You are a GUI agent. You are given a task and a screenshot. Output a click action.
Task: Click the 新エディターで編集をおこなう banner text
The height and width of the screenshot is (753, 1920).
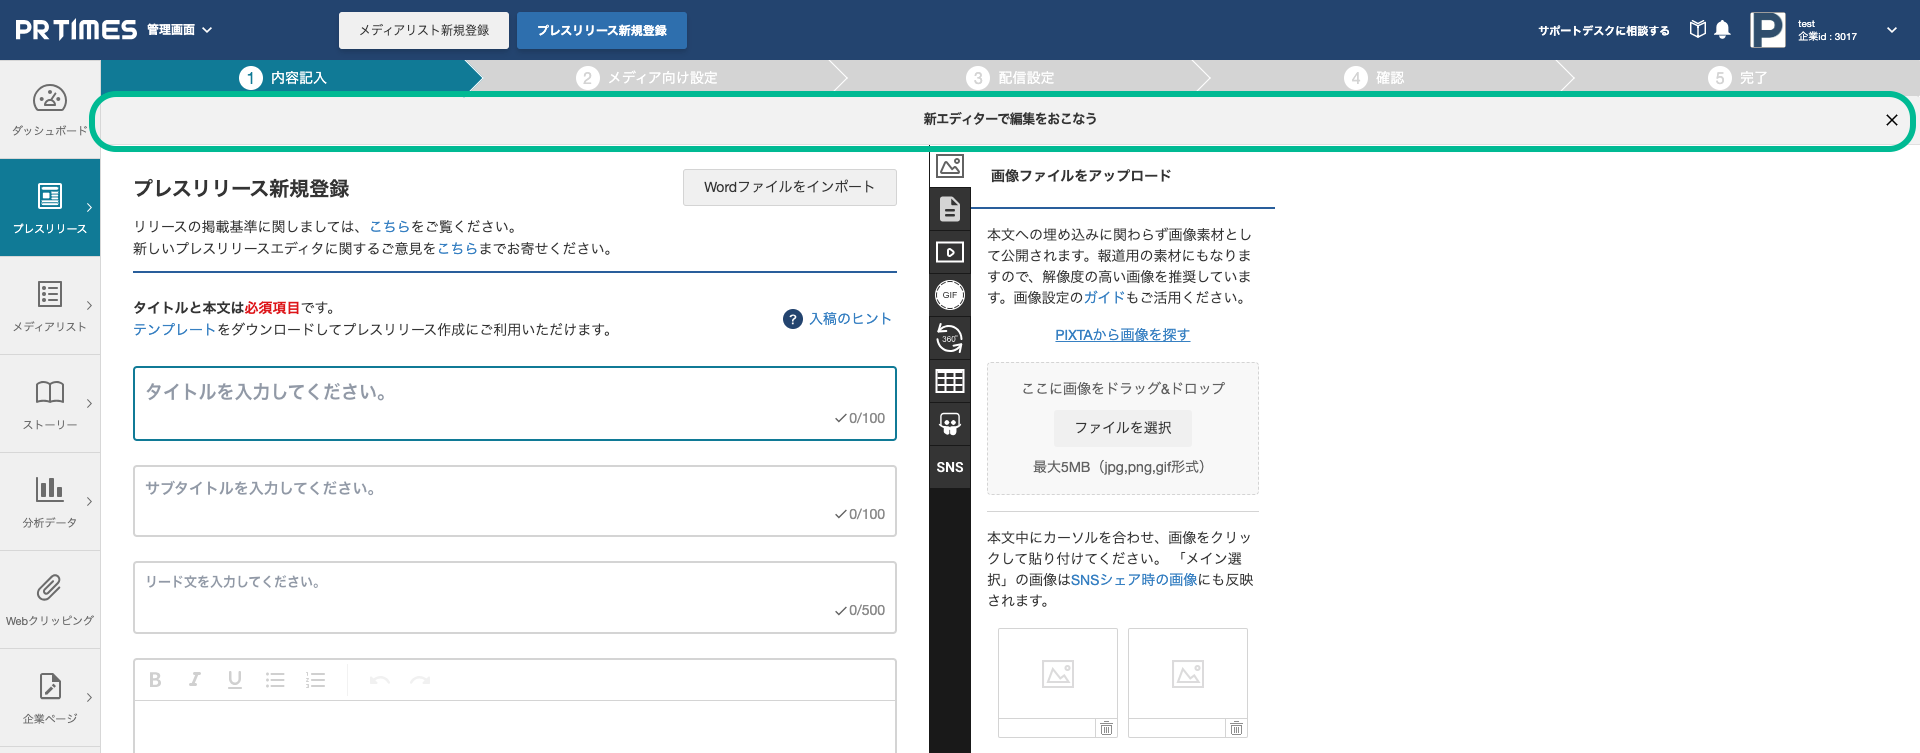pos(1010,119)
